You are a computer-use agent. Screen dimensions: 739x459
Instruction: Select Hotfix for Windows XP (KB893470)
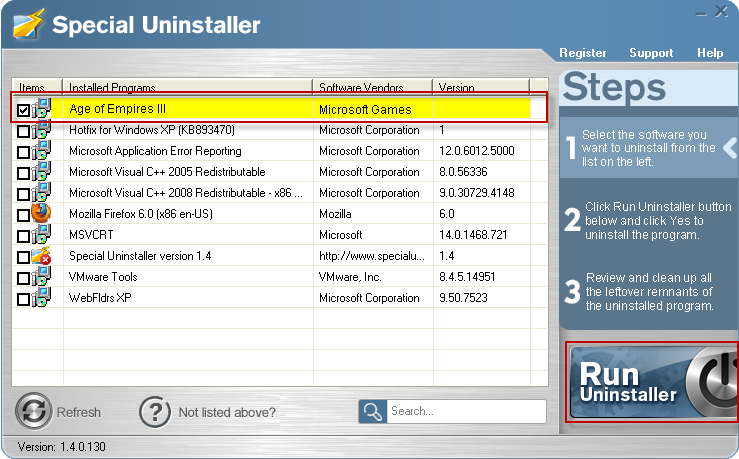coord(152,130)
